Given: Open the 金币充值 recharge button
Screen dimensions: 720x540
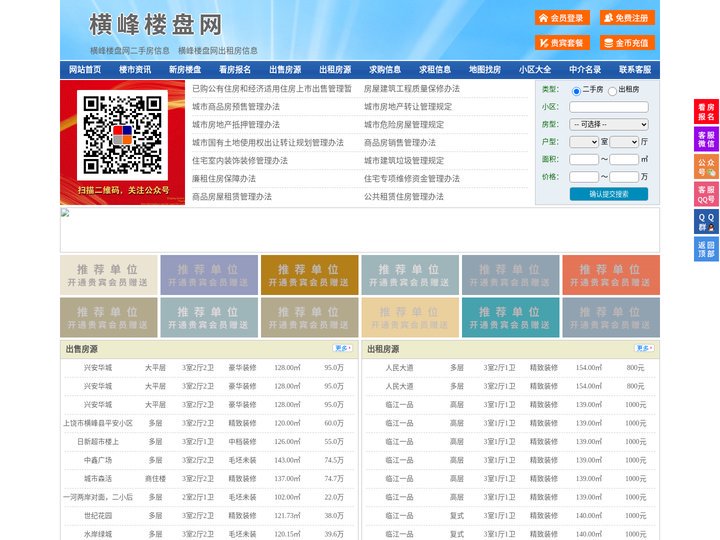Looking at the screenshot, I should click(627, 43).
